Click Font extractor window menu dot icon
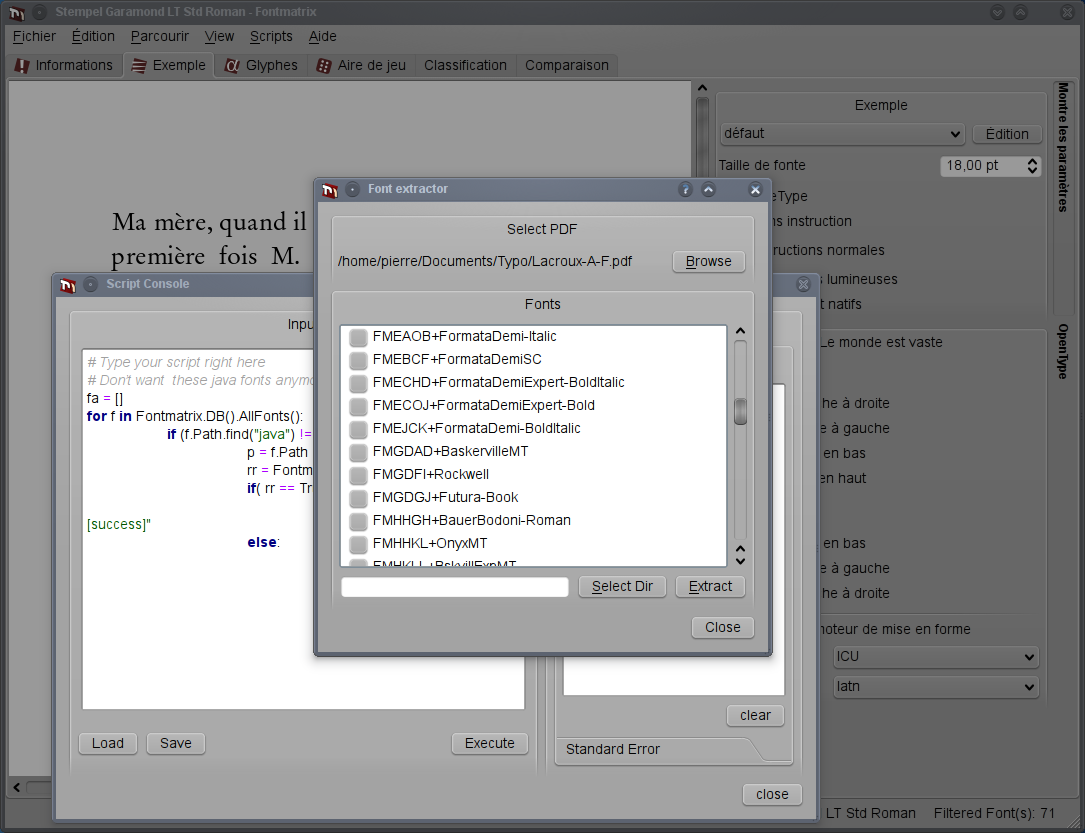Viewport: 1085px width, 833px height. click(x=352, y=189)
